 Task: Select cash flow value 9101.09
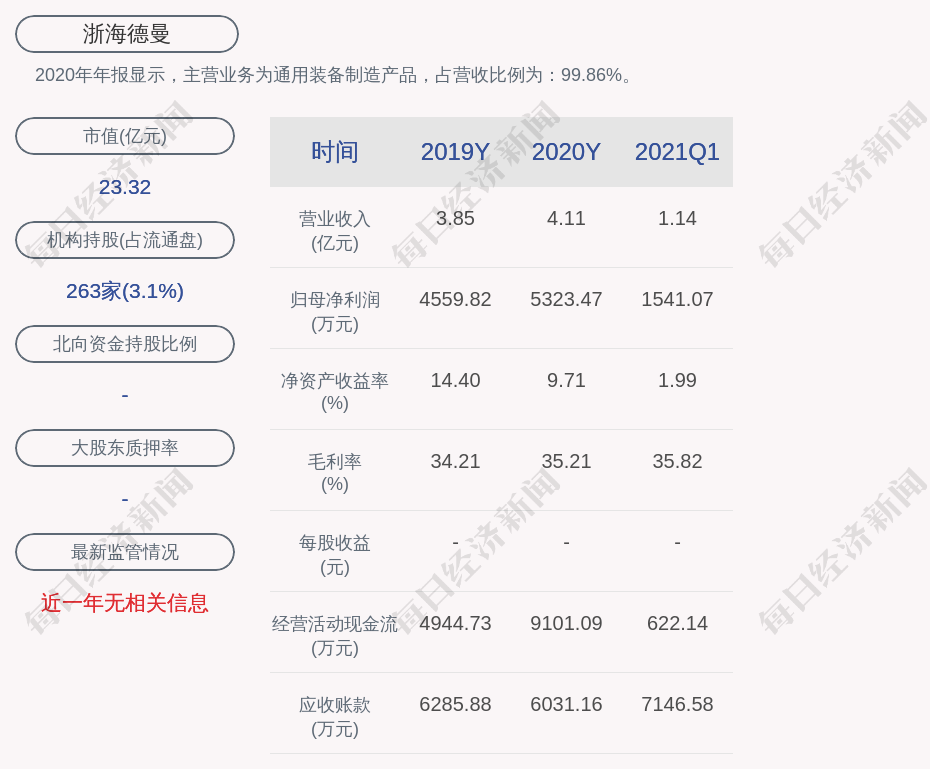point(566,623)
